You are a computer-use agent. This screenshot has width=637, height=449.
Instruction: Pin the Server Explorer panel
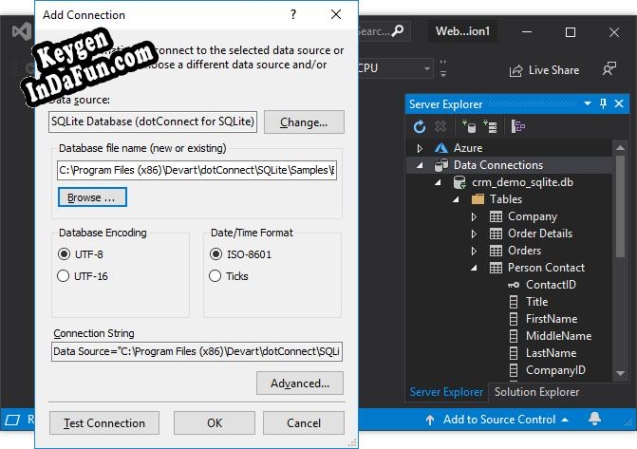coord(603,104)
